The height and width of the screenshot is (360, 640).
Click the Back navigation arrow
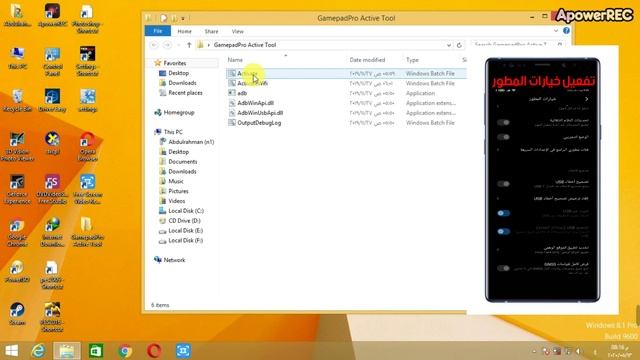(x=154, y=45)
